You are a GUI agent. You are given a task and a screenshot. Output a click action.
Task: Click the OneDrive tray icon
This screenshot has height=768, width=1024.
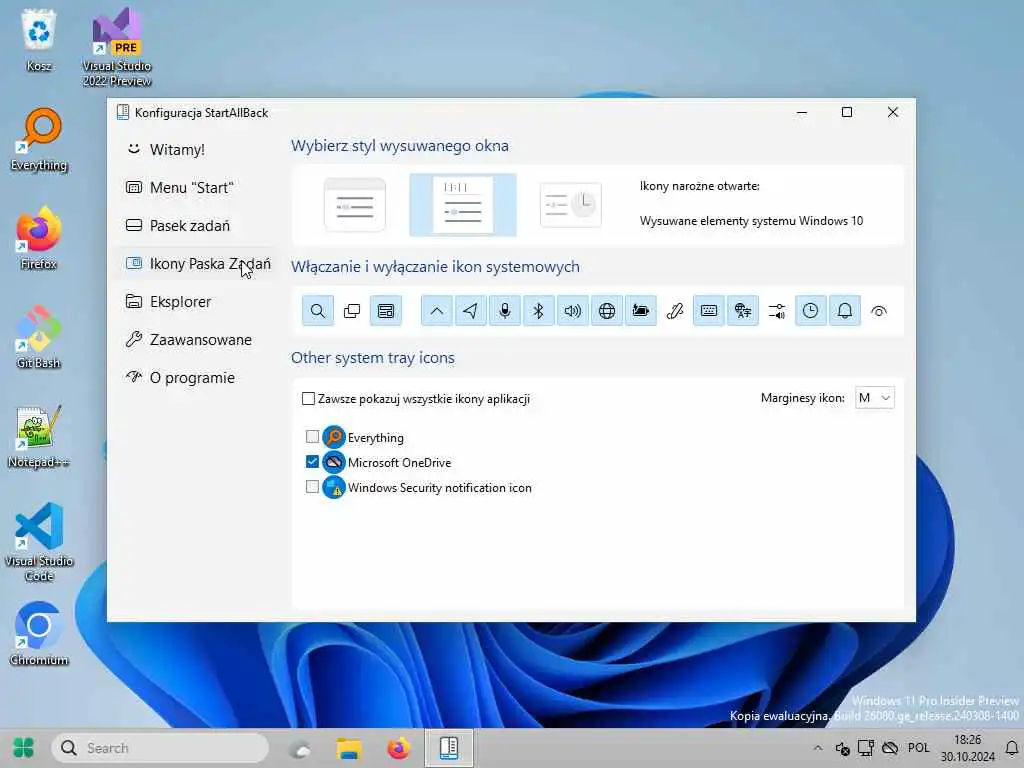(x=890, y=748)
